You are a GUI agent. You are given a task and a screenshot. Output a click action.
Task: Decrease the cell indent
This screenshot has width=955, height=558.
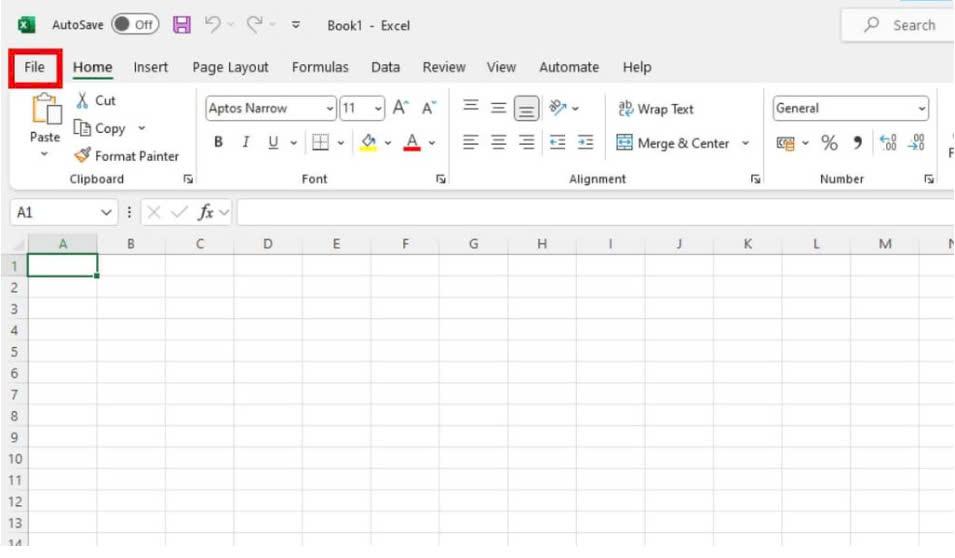click(557, 143)
